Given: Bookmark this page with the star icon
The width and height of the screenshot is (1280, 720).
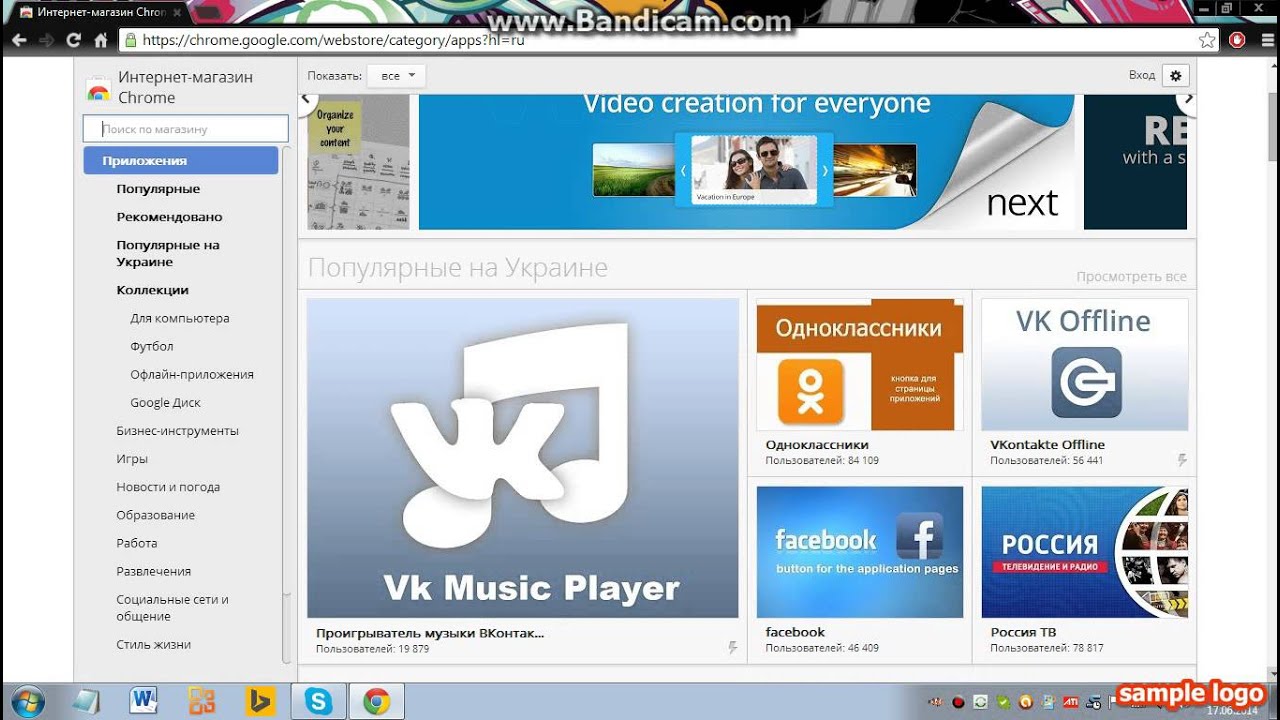Looking at the screenshot, I should pos(1208,40).
